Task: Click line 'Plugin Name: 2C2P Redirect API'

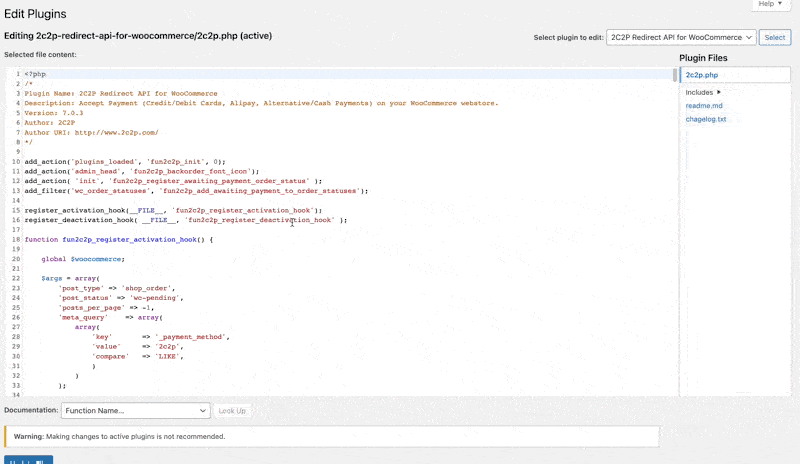Action: pyautogui.click(x=121, y=93)
